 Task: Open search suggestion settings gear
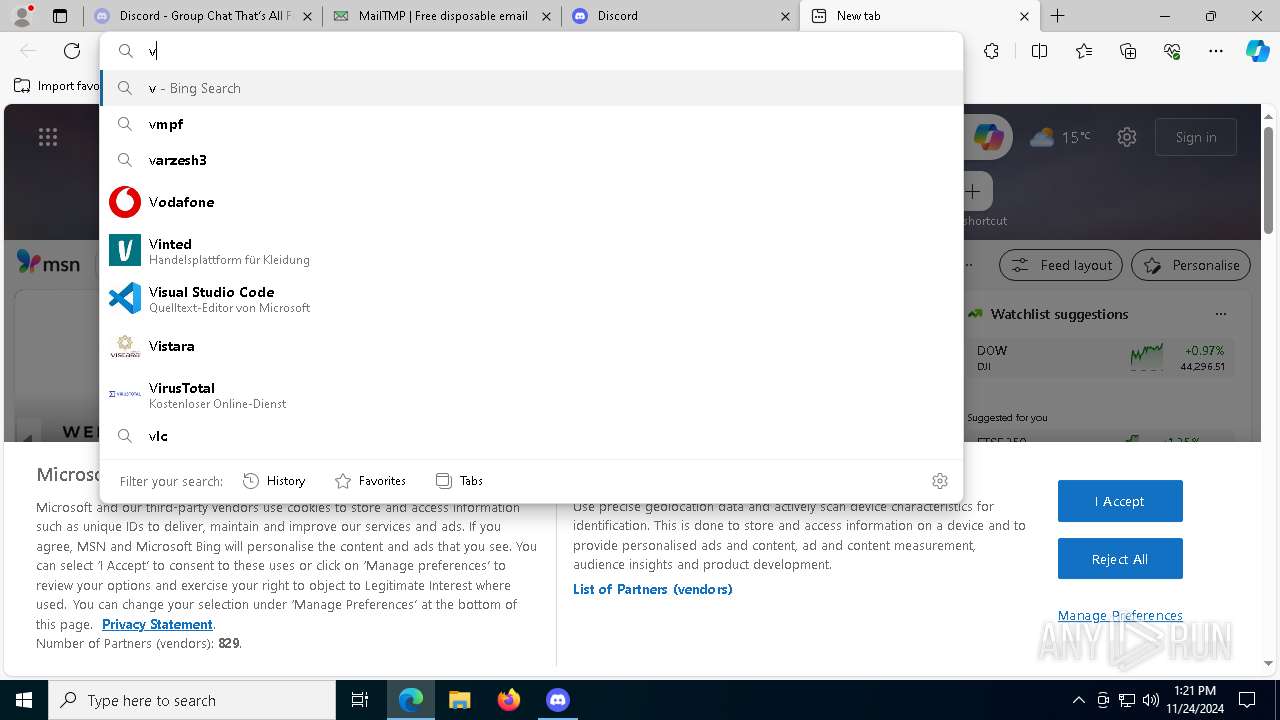[x=939, y=481]
